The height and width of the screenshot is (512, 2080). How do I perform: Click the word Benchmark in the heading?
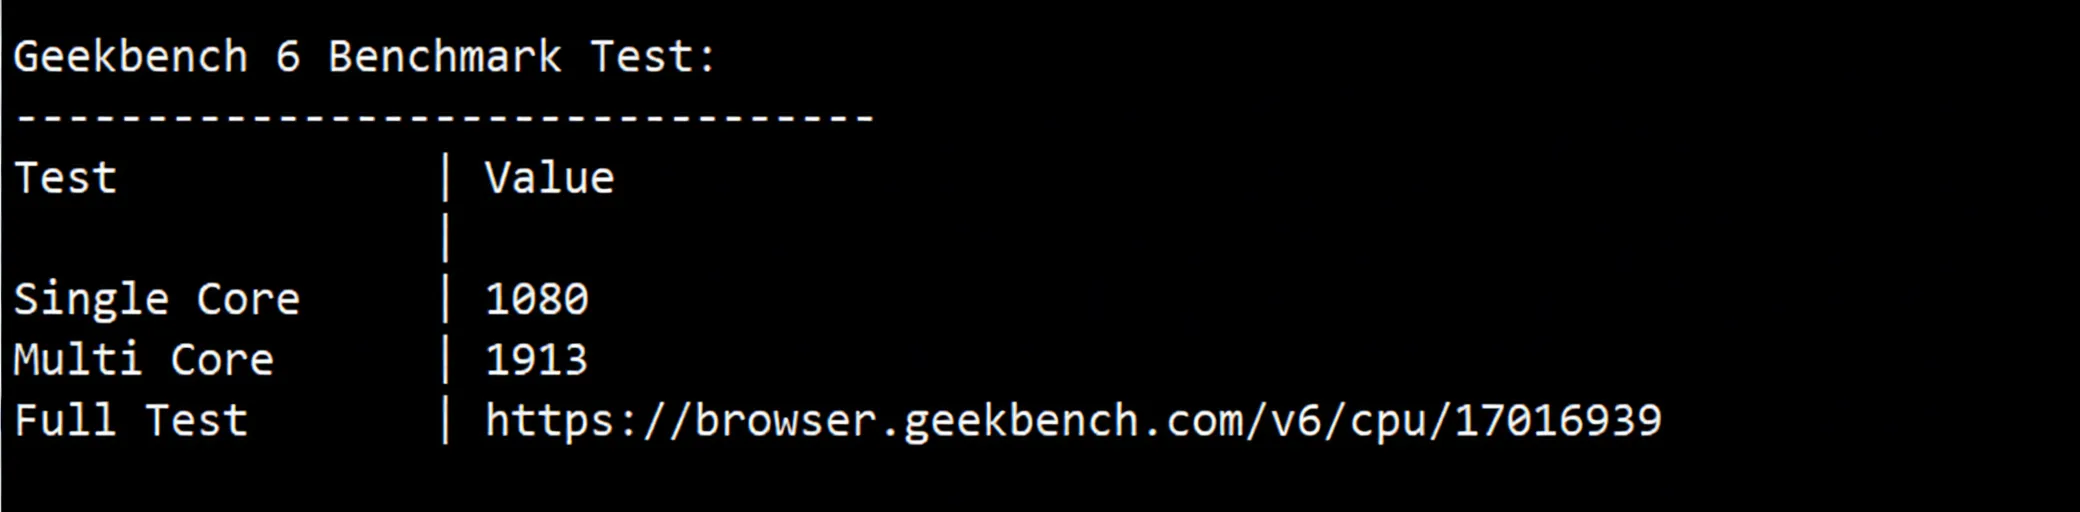click(x=445, y=57)
